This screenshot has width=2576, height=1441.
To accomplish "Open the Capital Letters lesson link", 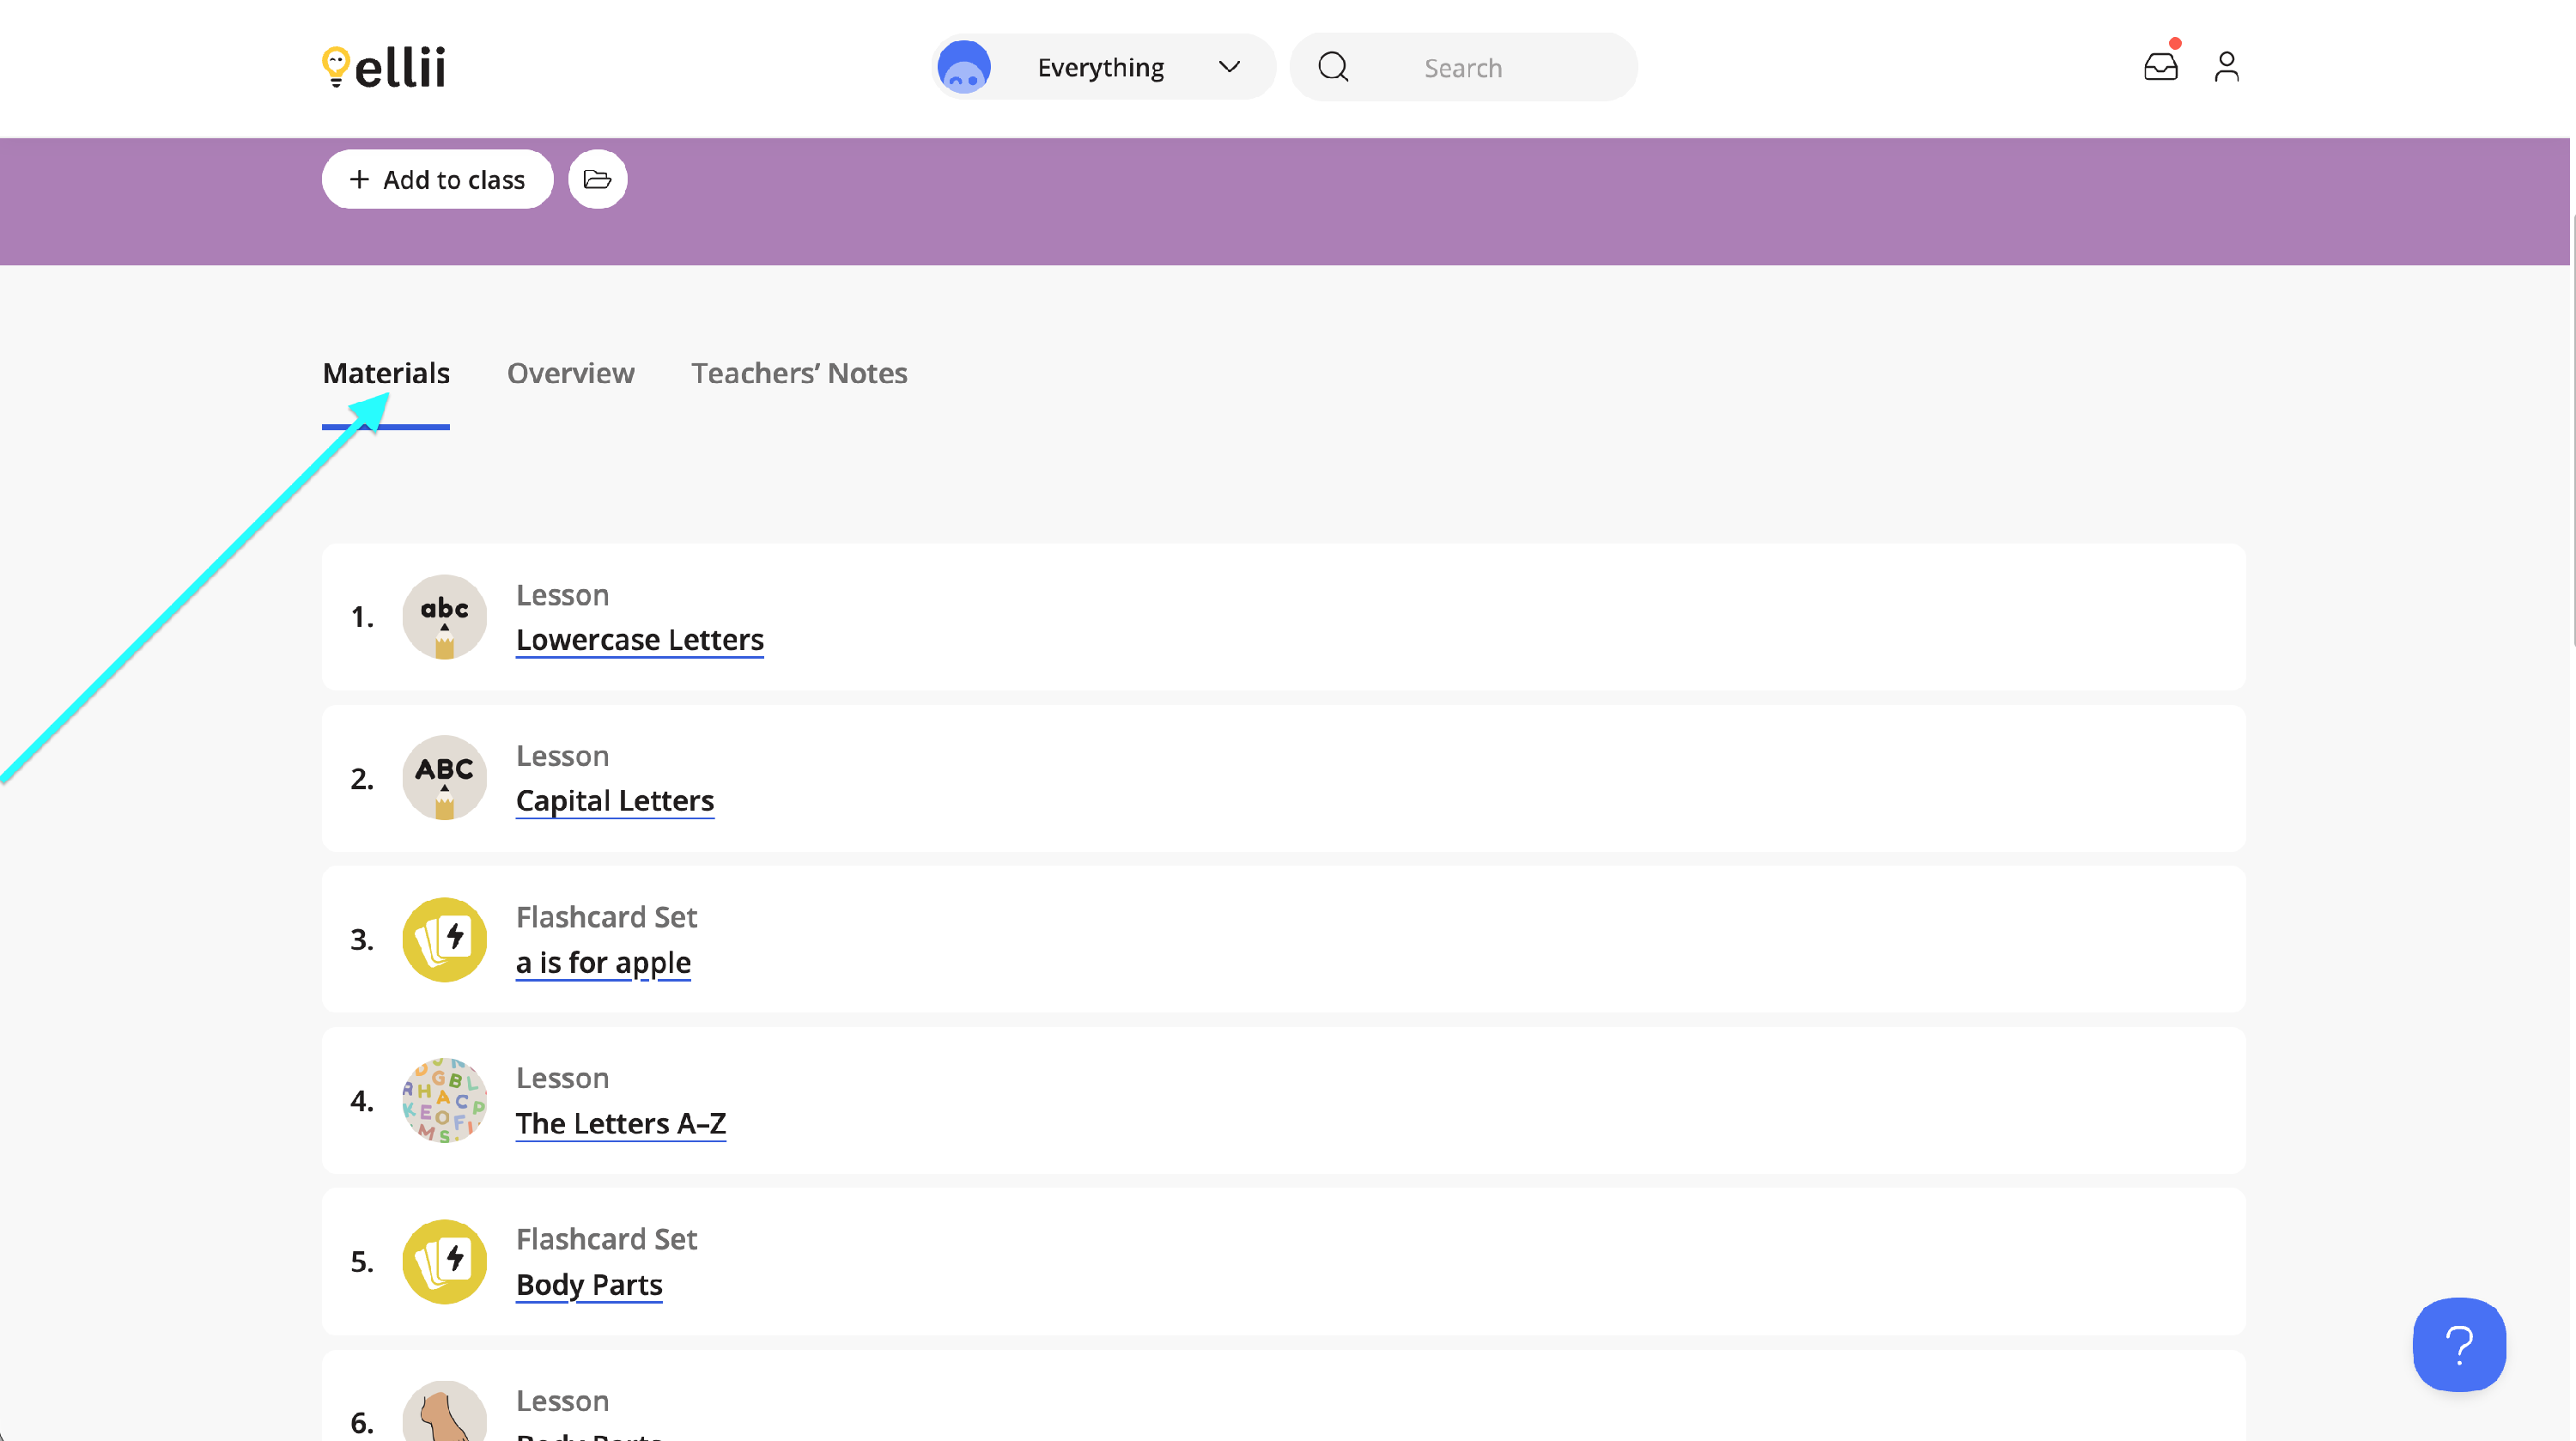I will (x=614, y=800).
